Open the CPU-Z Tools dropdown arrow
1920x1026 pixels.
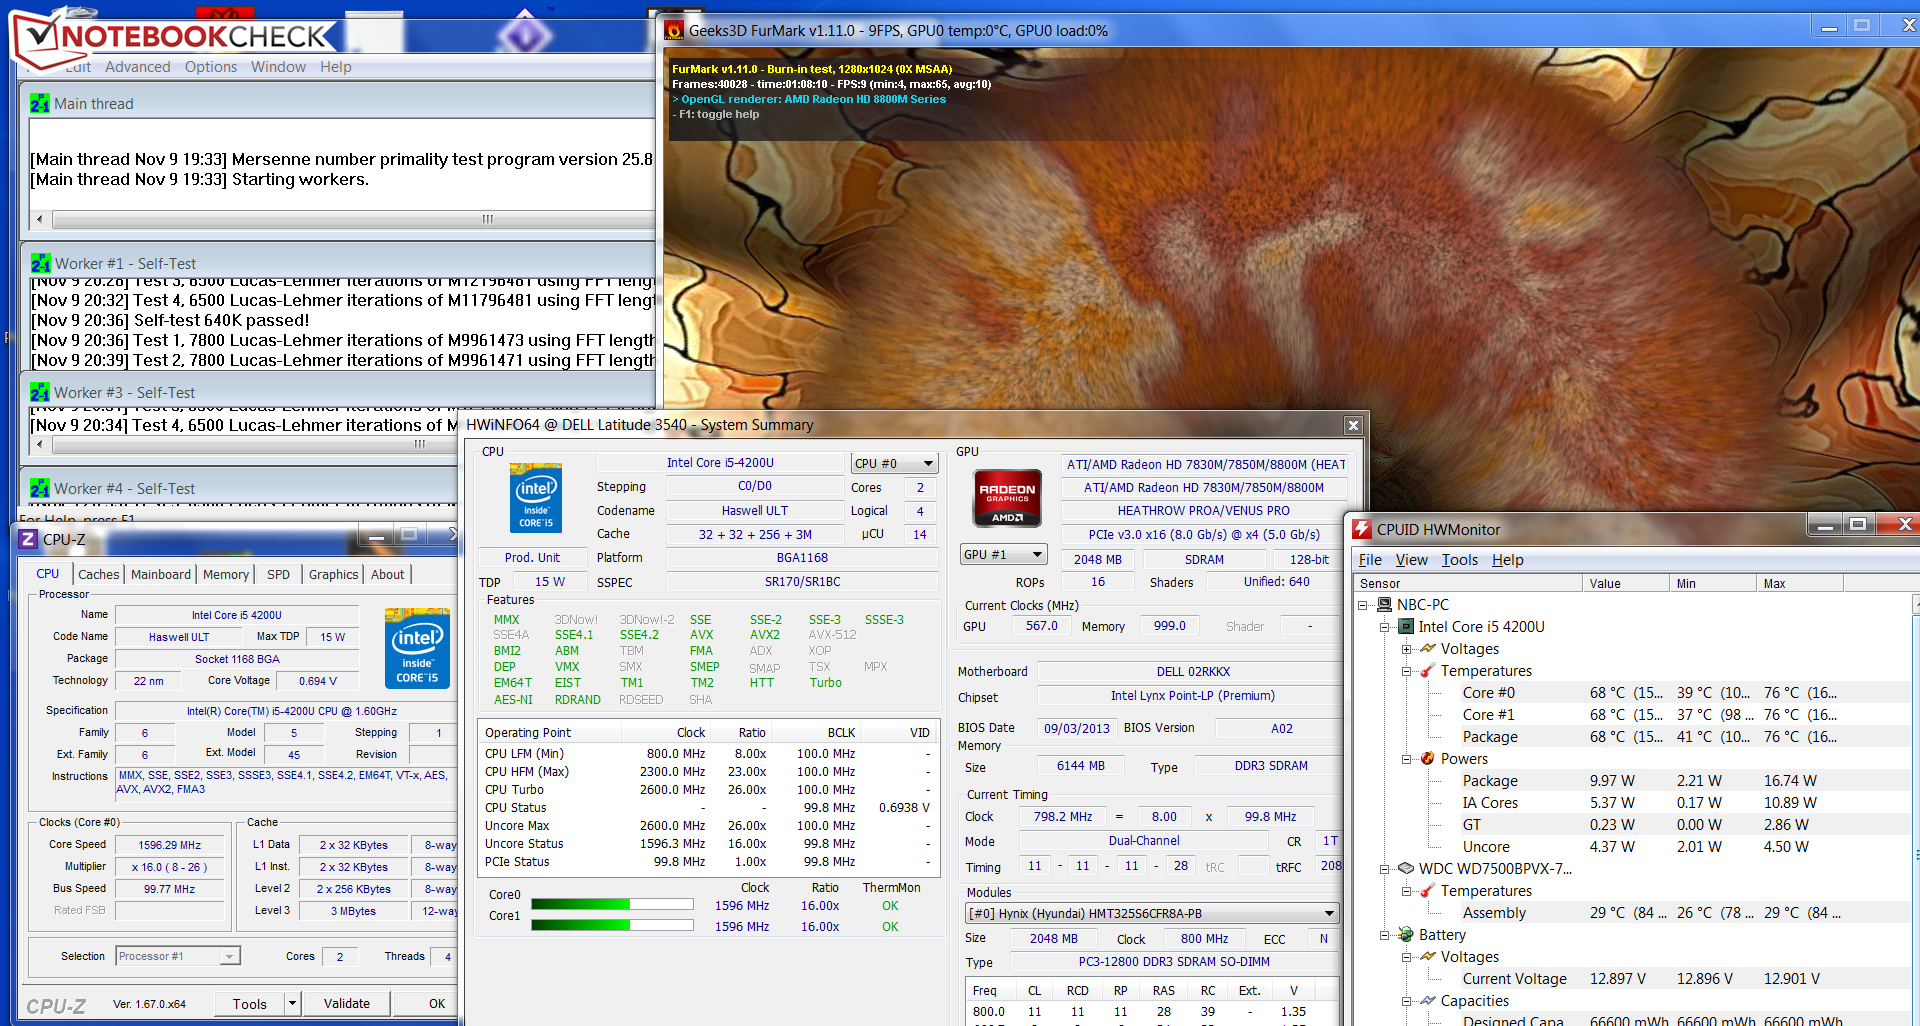[x=292, y=1003]
